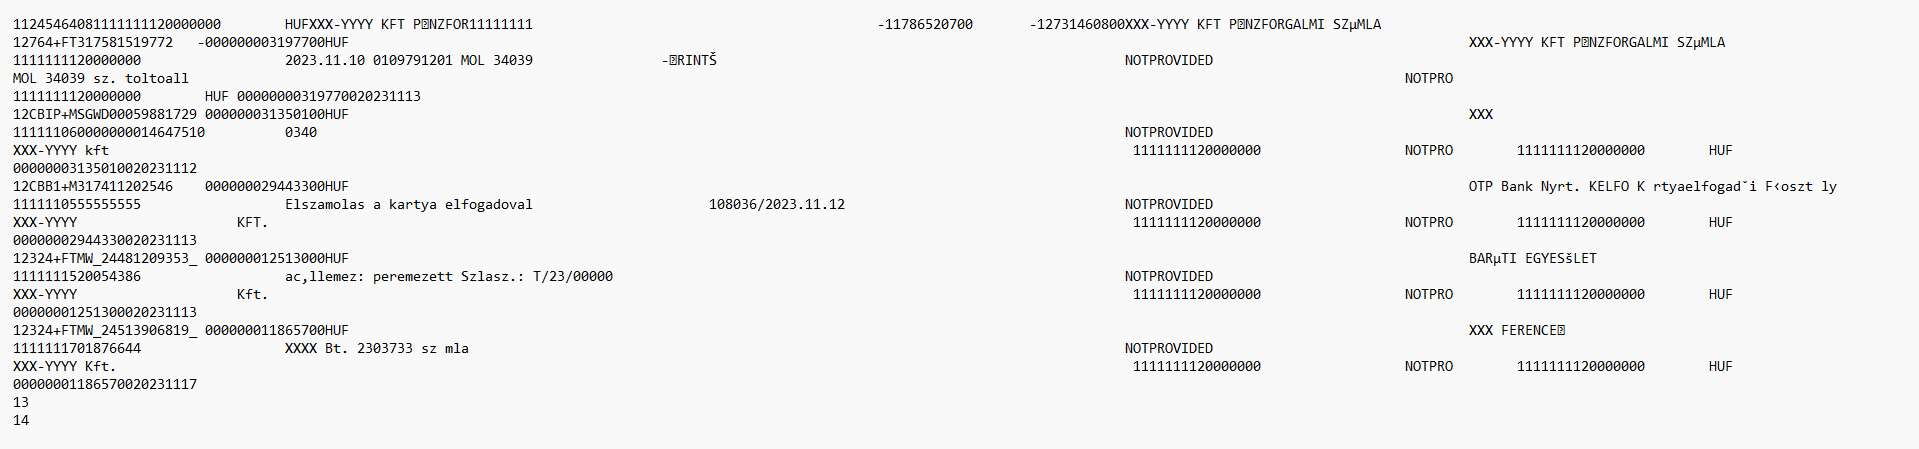Click the account number '1111110555555555'
Viewport: 1919px width, 449px height.
(77, 204)
